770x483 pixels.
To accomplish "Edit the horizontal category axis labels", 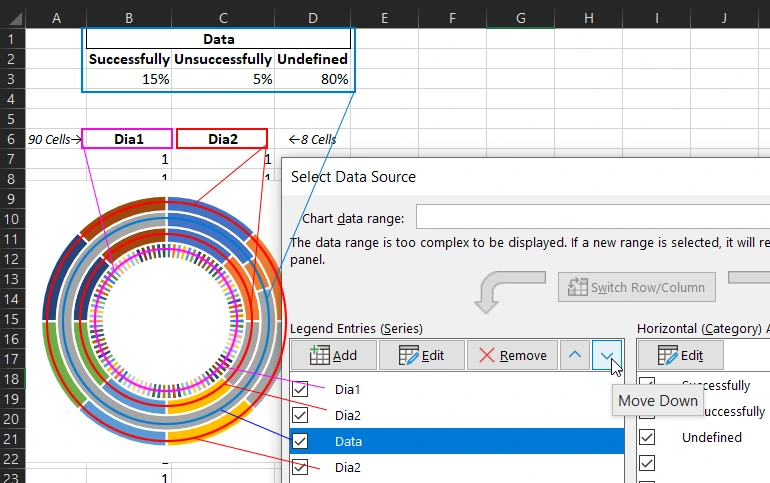I will (680, 355).
